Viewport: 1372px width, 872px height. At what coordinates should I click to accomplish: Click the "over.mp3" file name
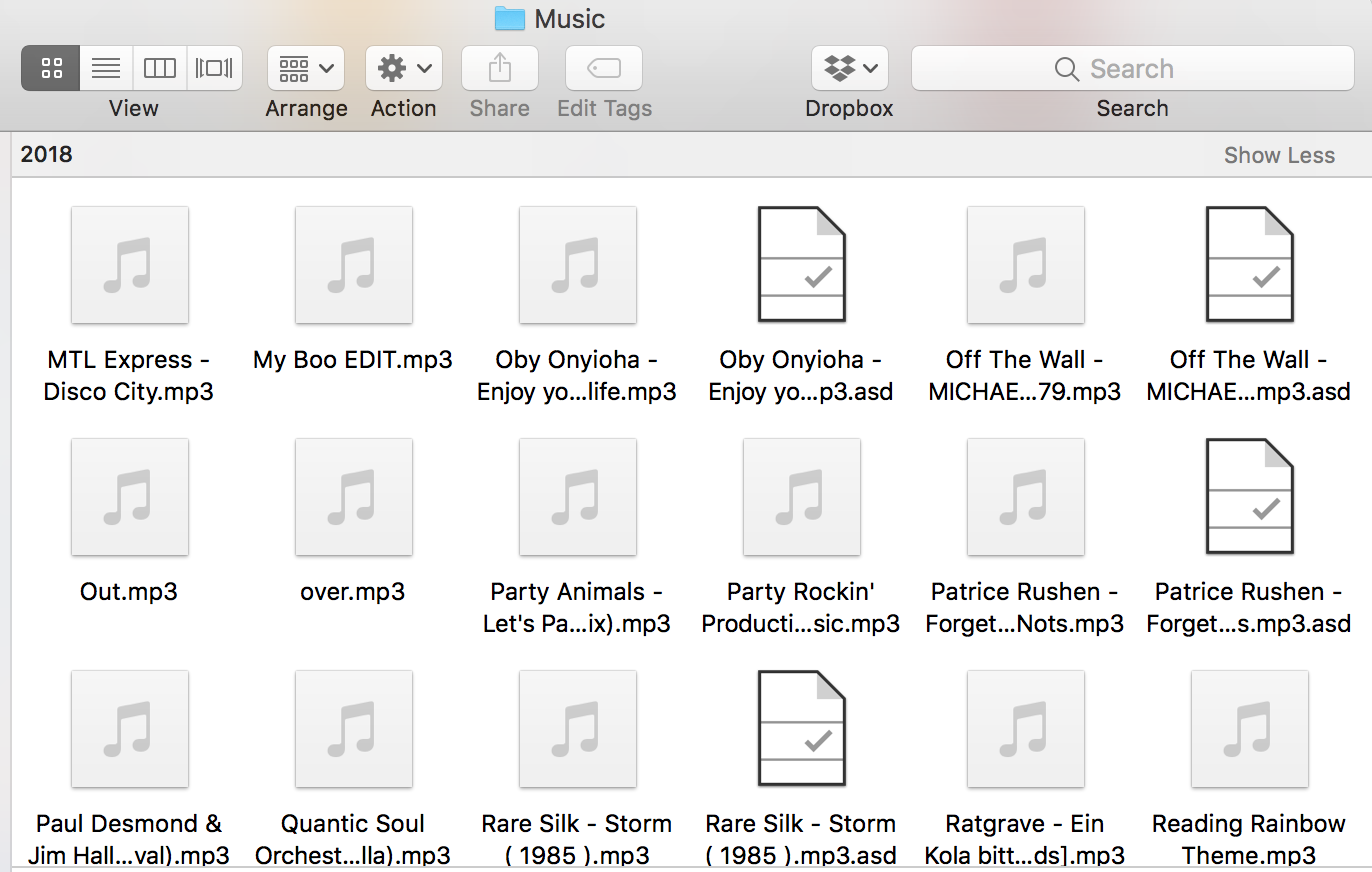click(x=353, y=591)
